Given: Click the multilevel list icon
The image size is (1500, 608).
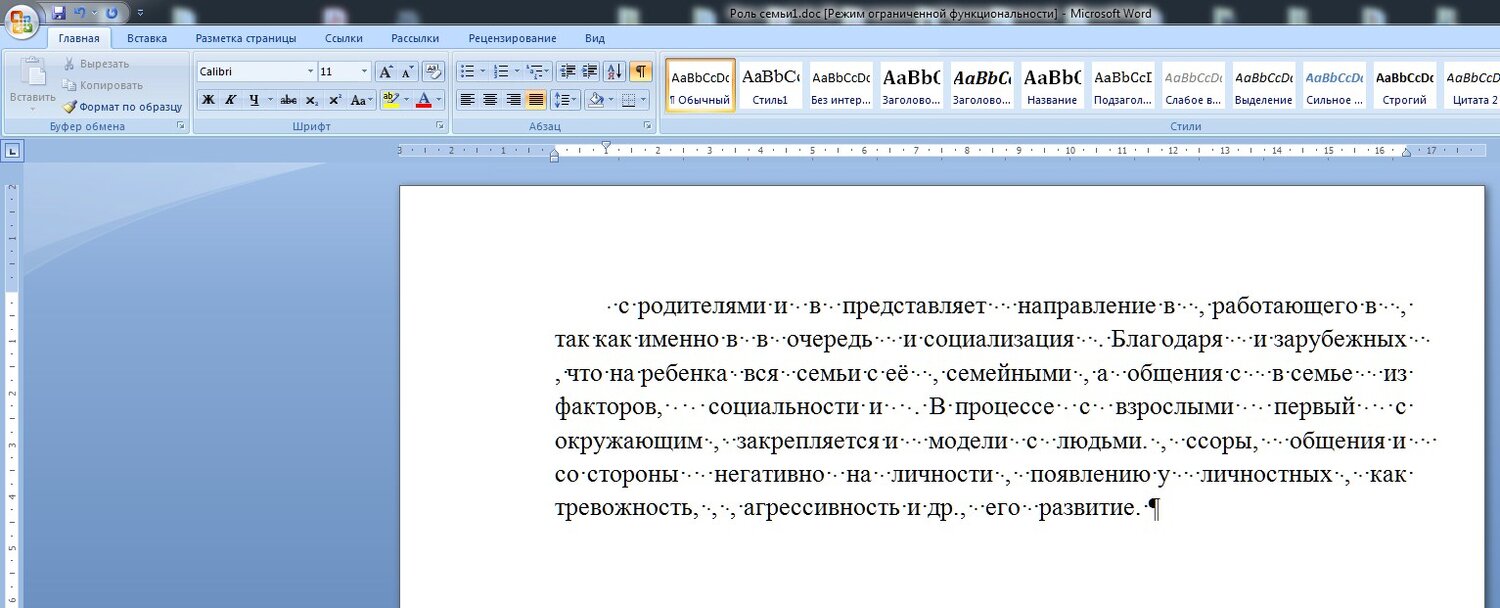Looking at the screenshot, I should pyautogui.click(x=535, y=72).
